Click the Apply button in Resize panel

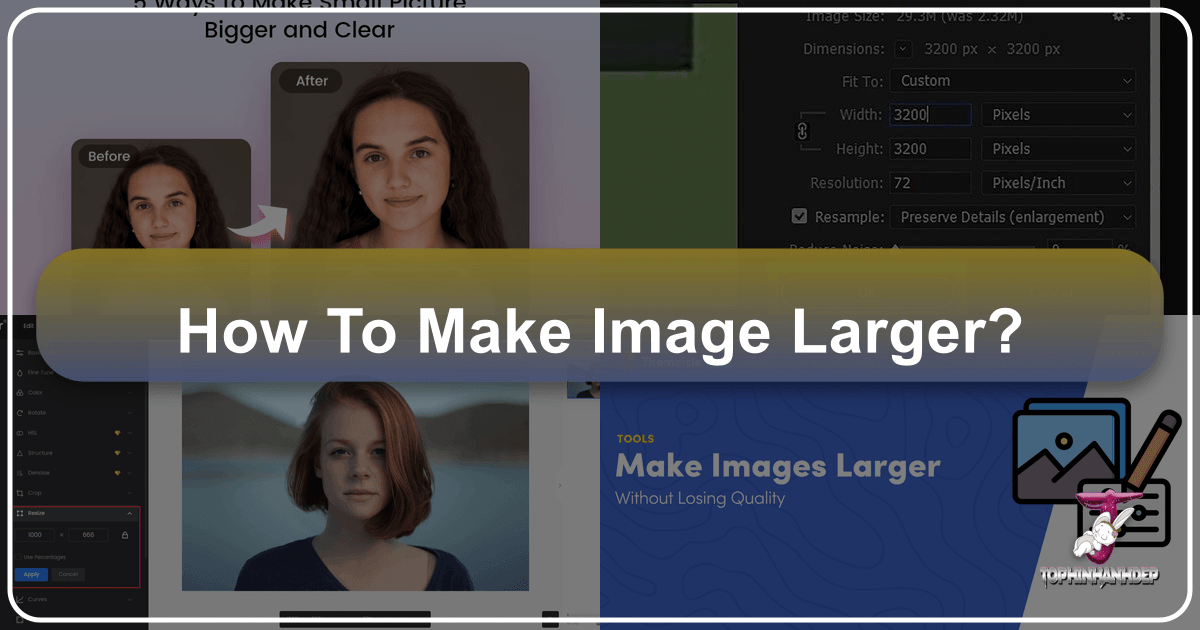pos(32,574)
